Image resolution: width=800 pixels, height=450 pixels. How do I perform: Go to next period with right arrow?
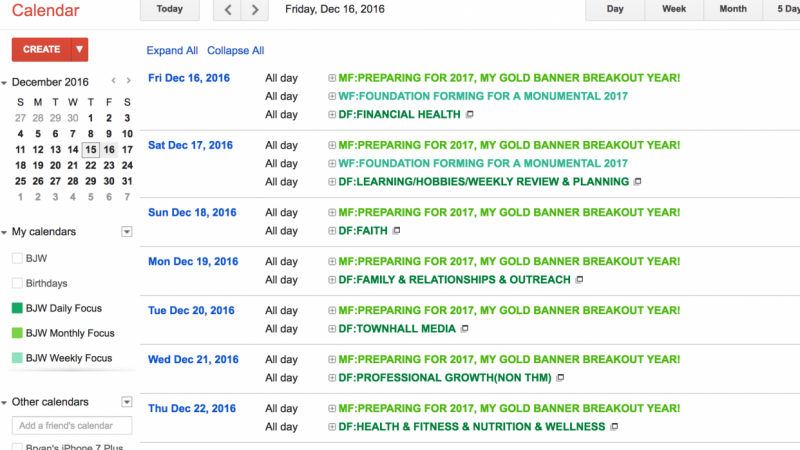255,10
